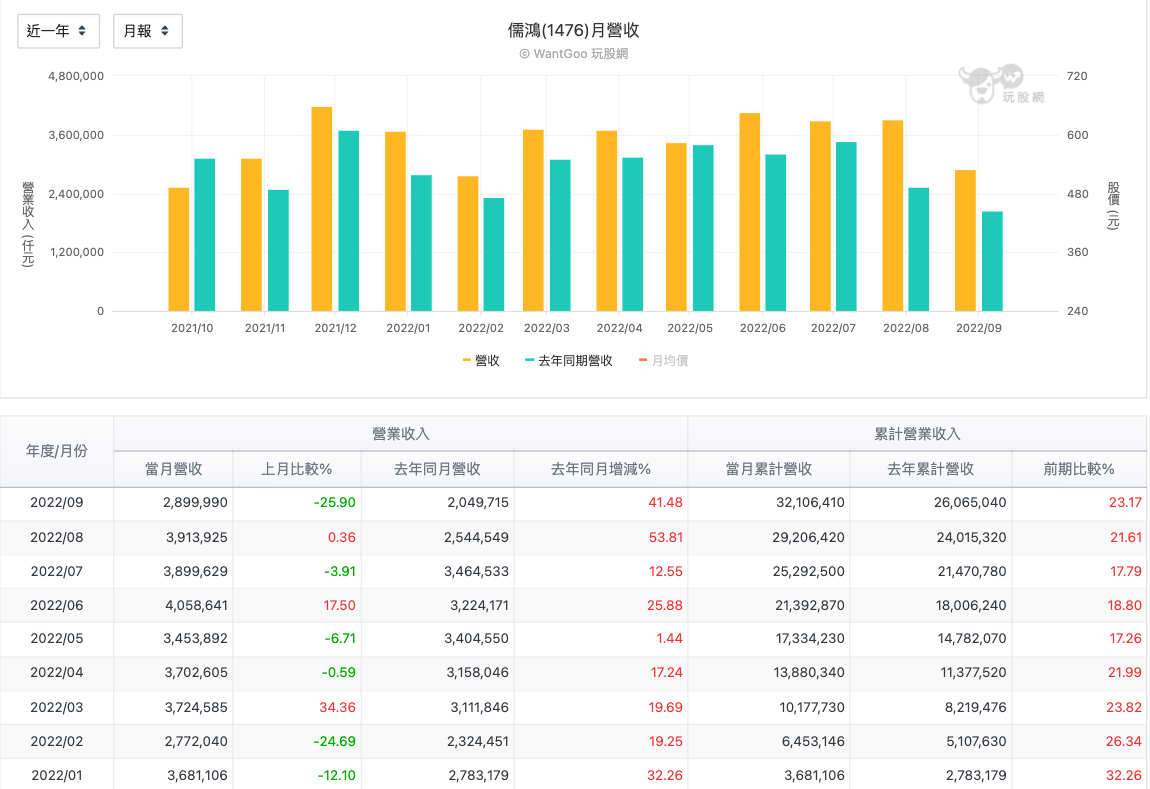Select the 2022/05 row label
Screen dimensions: 1150x789
pos(56,639)
